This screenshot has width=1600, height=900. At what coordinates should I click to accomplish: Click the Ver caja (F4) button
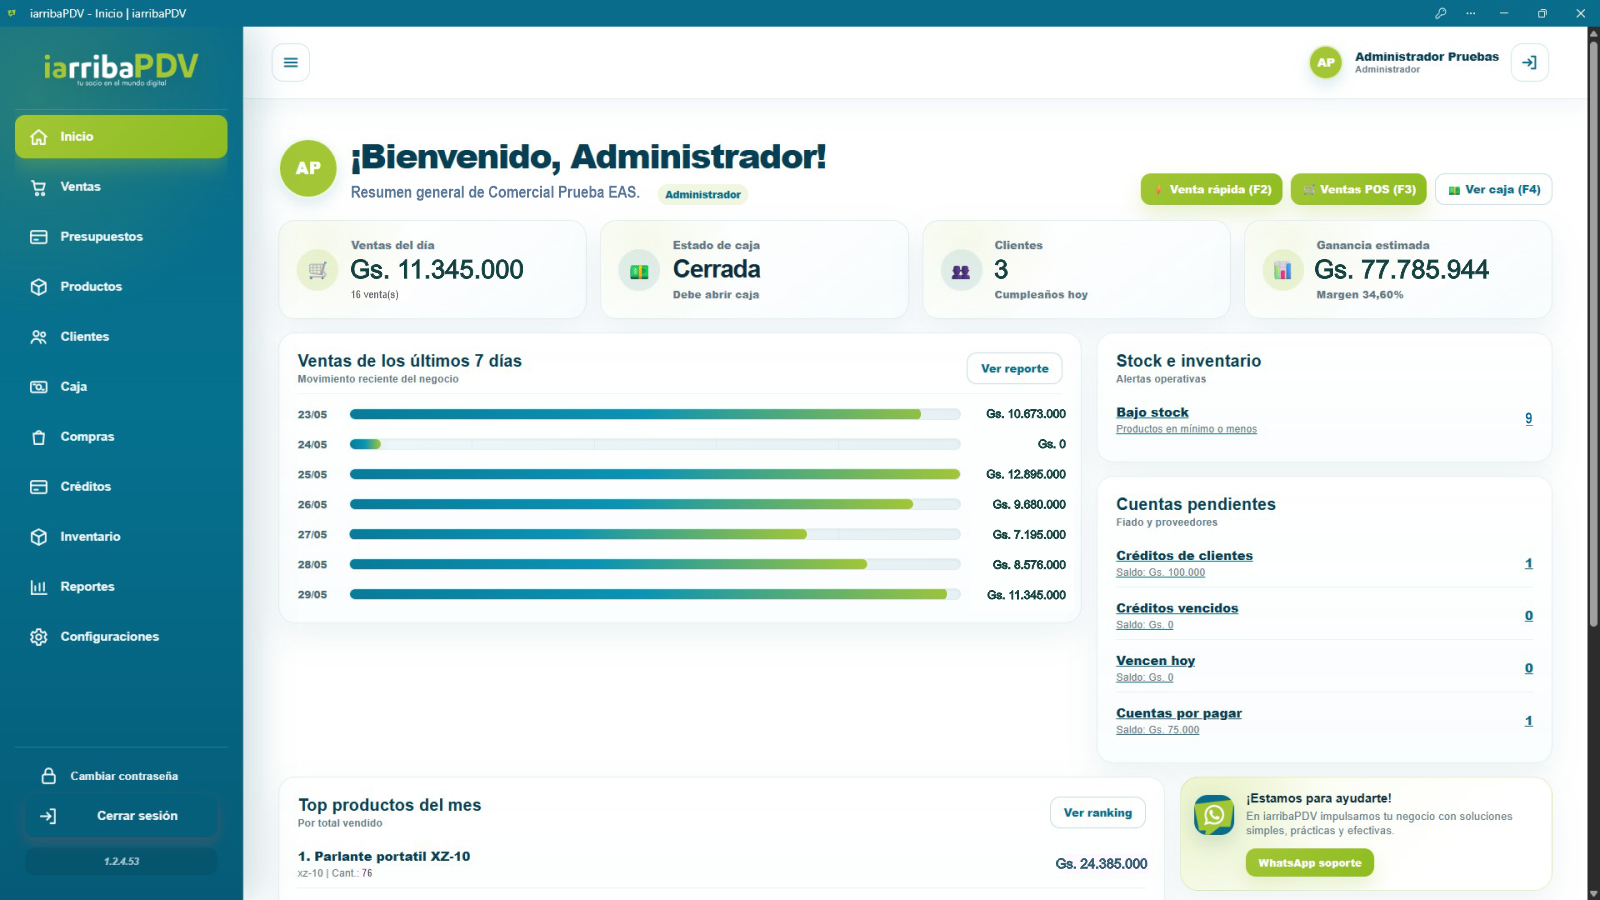coord(1494,189)
